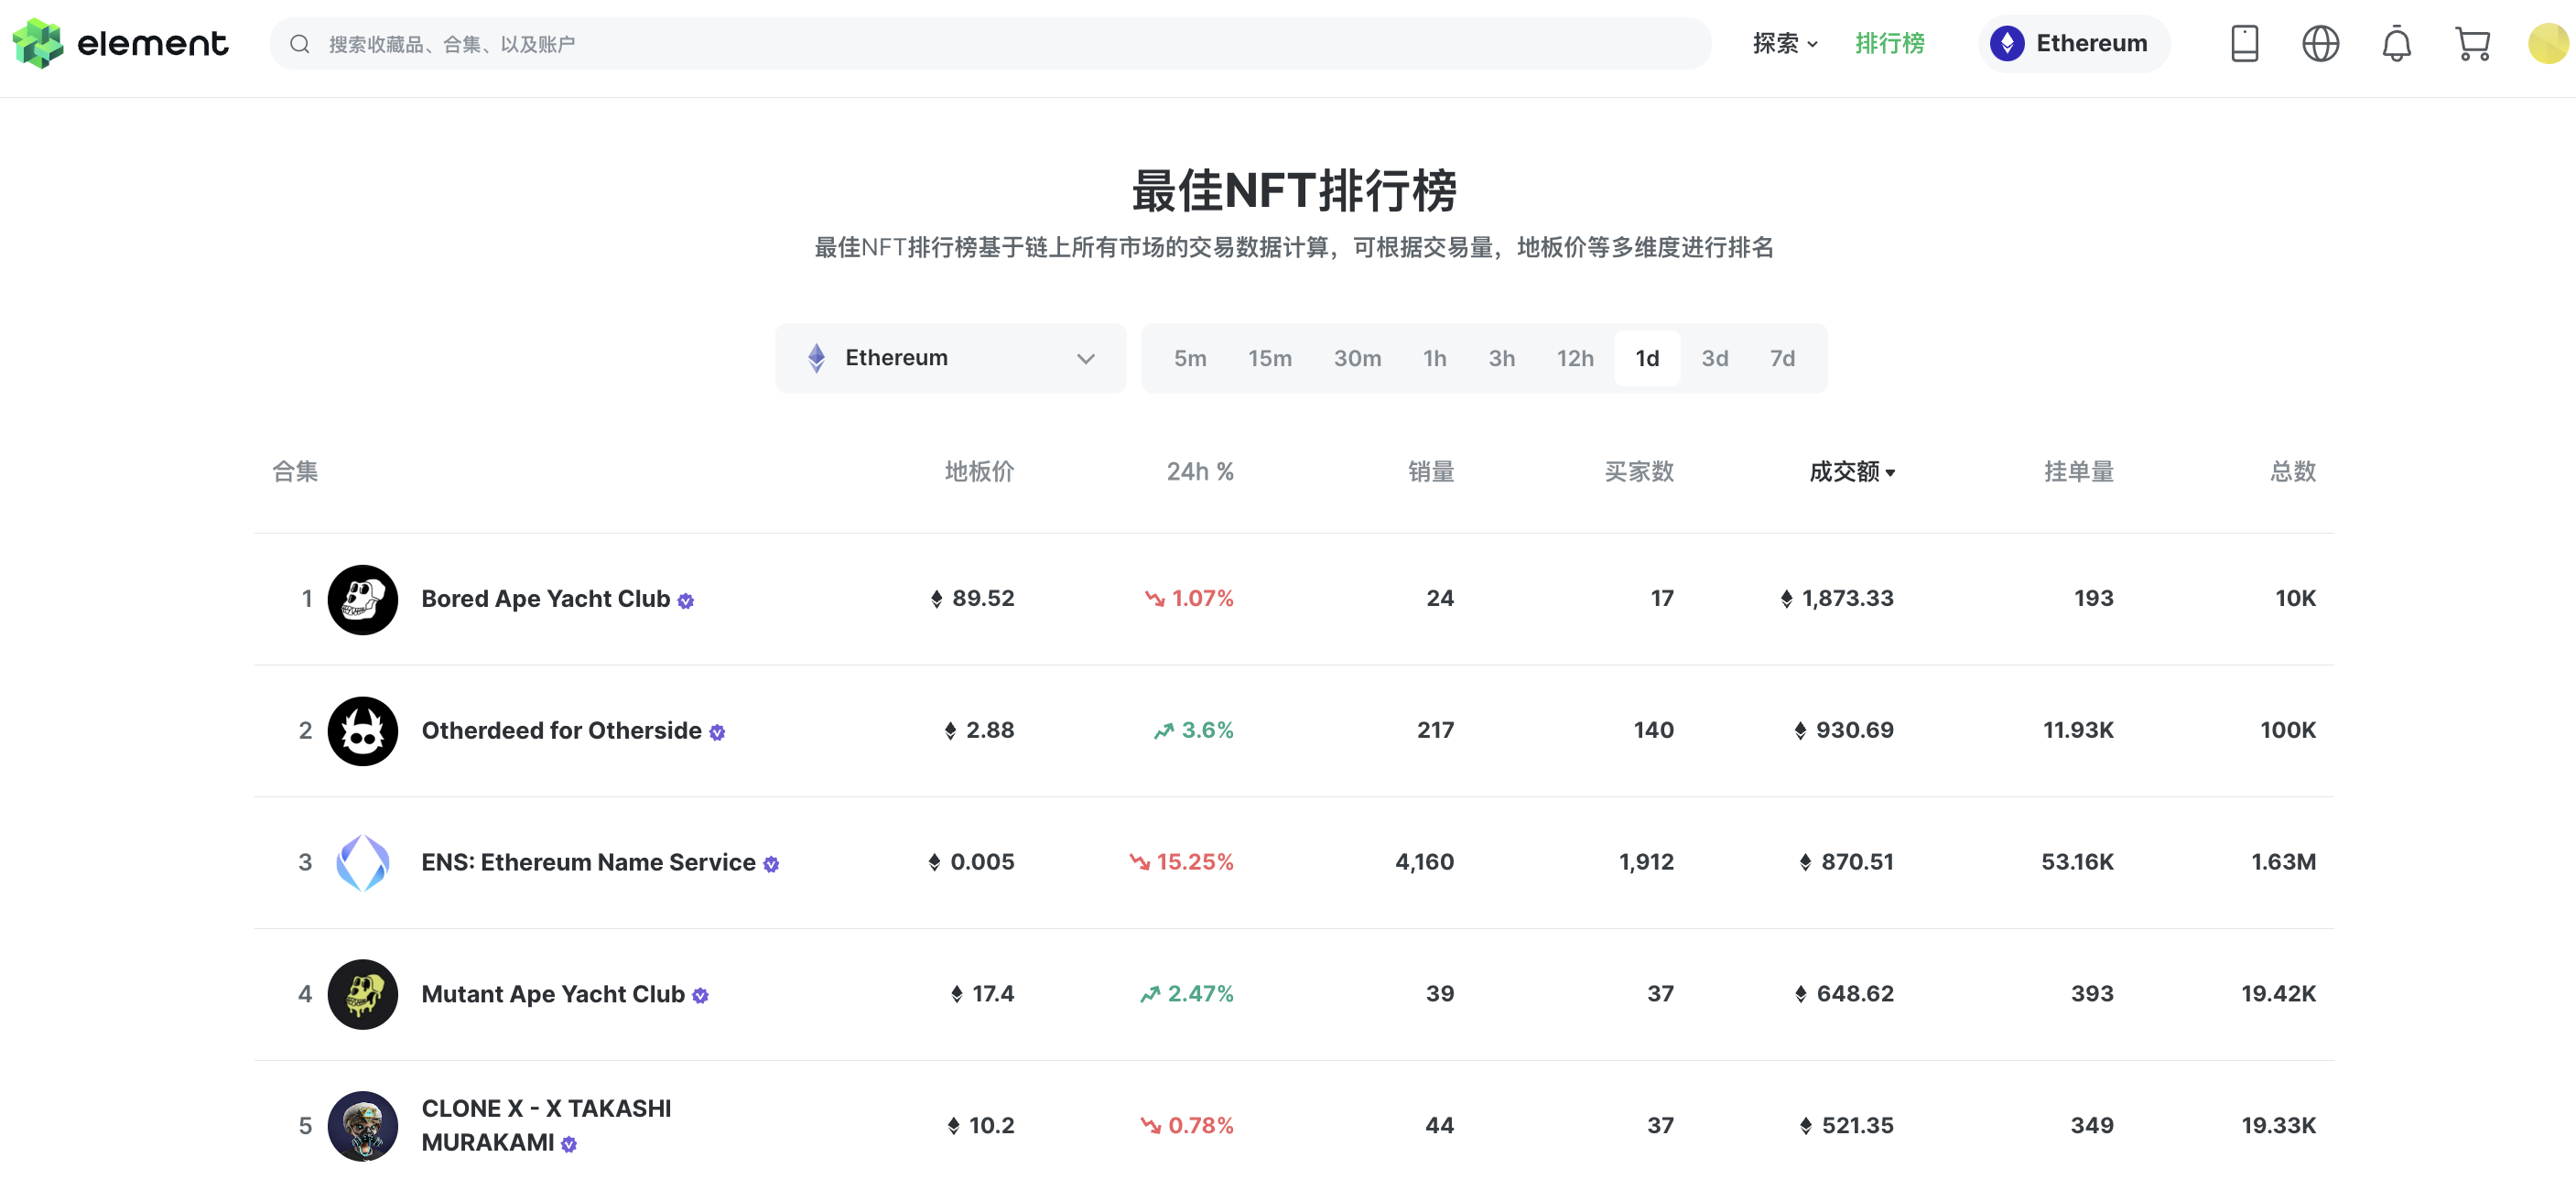Click verified badge beside Otherdeed for Otherside
The image size is (2576, 1190).
point(717,733)
